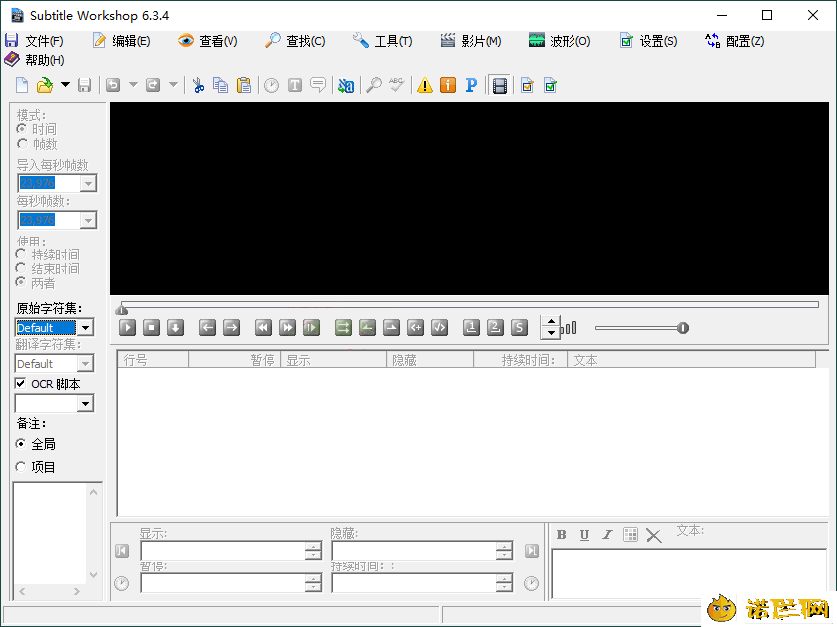Screen dimensions: 837x627
Task: Click the speech bubble toolbar icon
Action: [318, 85]
